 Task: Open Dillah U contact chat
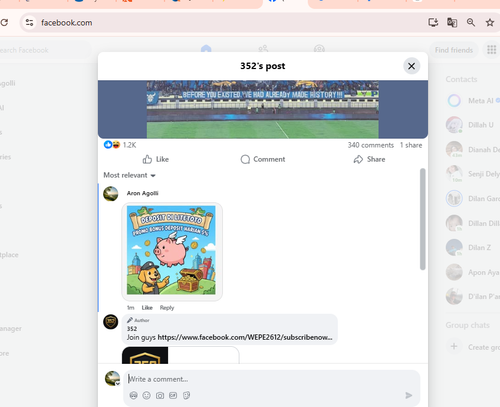tap(472, 125)
